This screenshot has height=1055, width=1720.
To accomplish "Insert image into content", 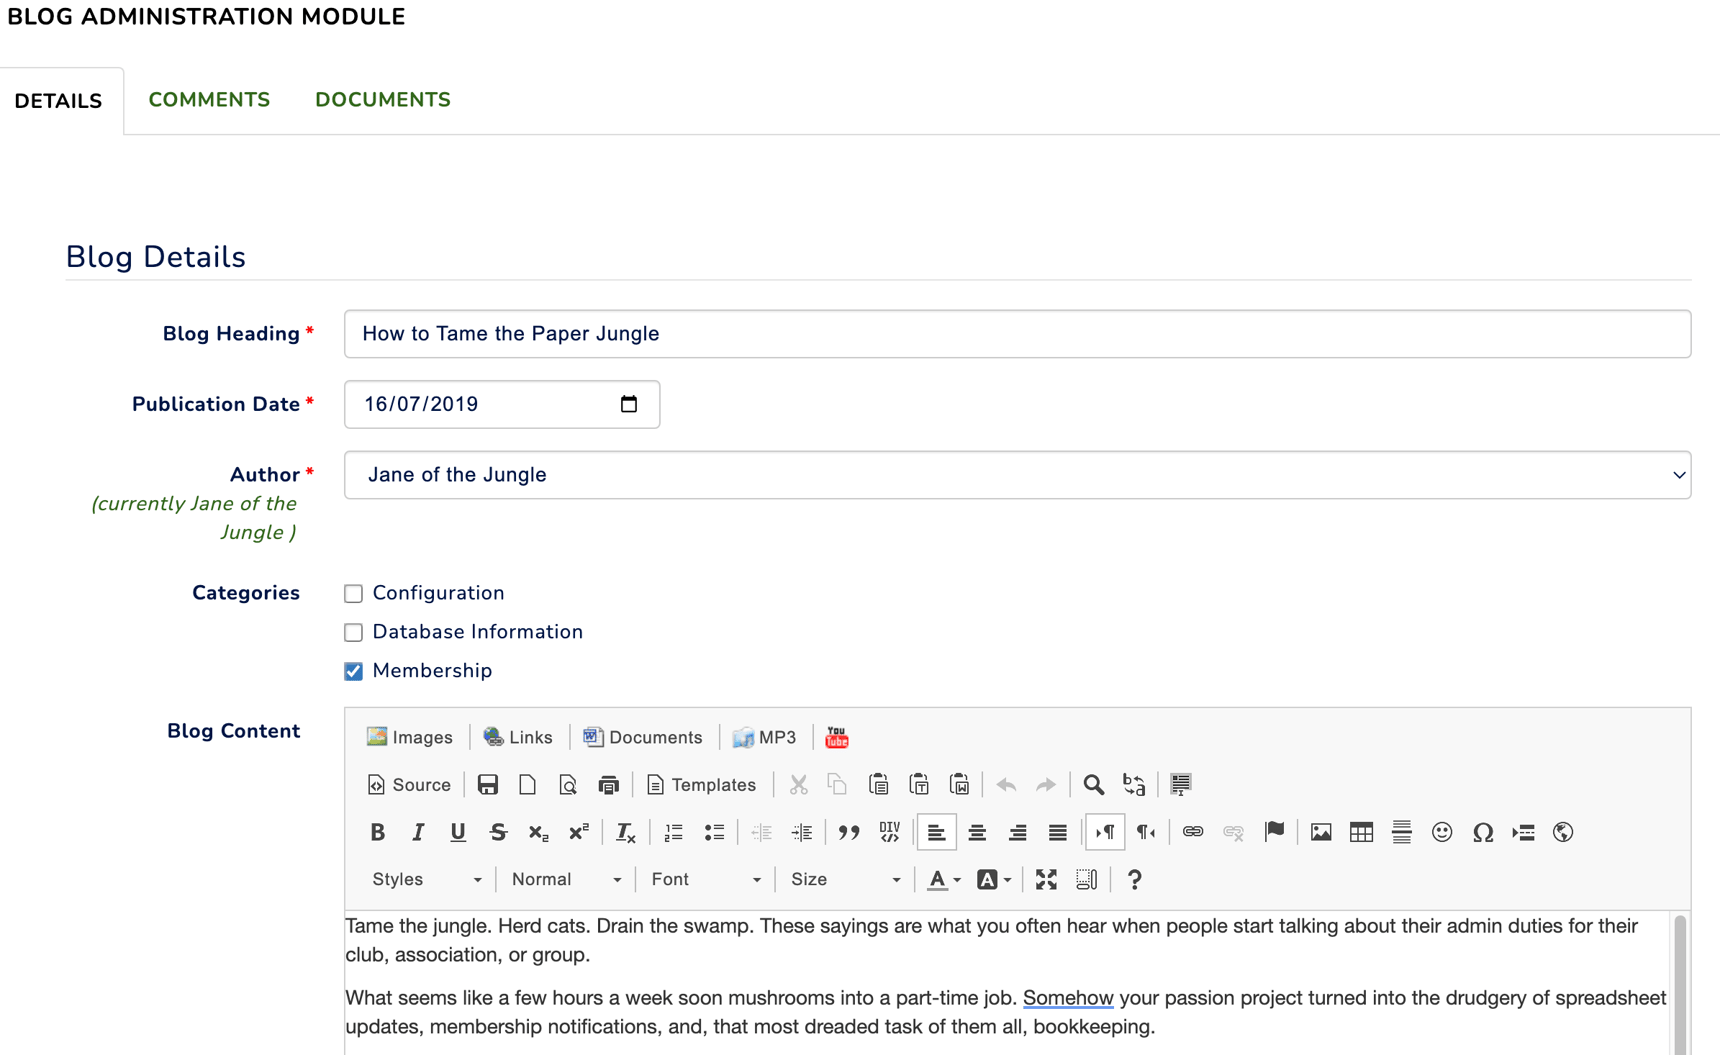I will [1321, 832].
